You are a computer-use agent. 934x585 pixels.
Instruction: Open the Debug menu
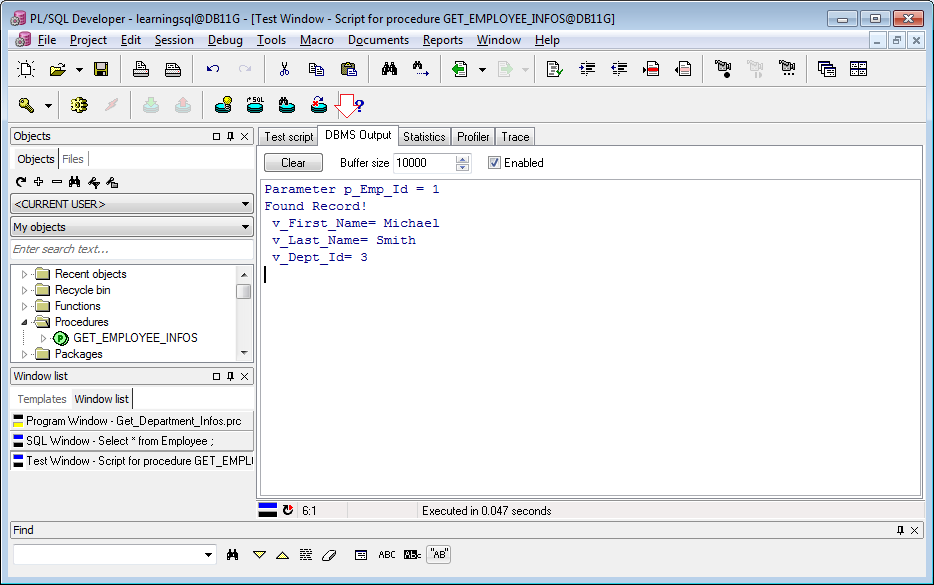(x=225, y=40)
